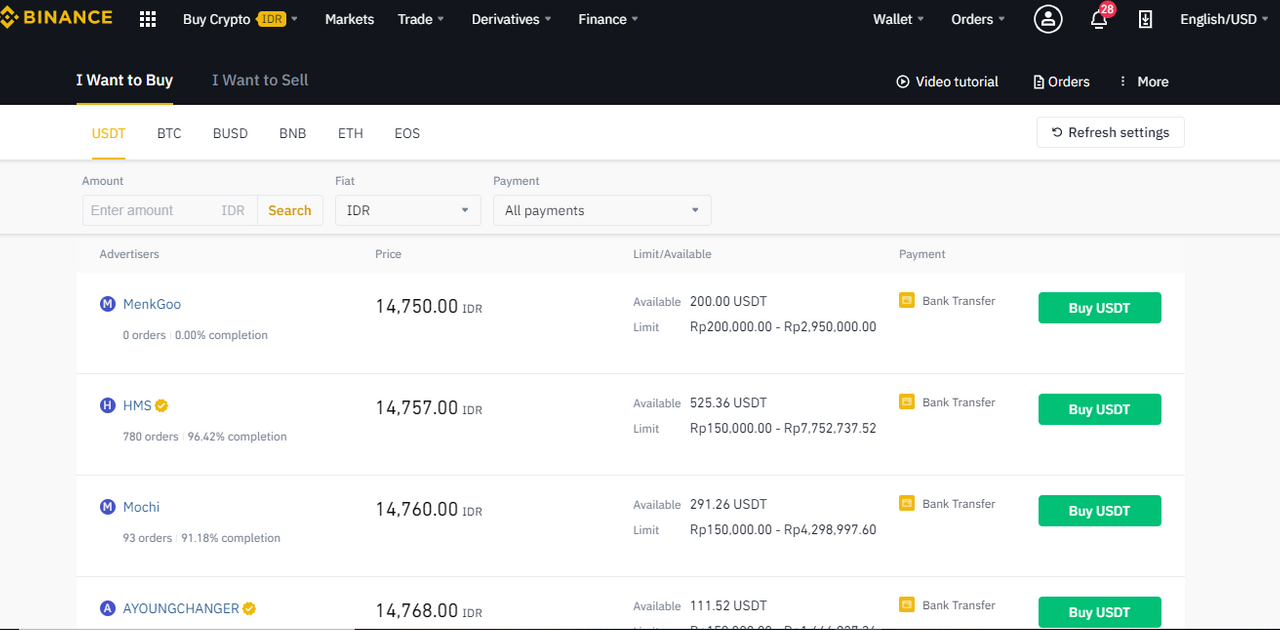Click the price 14,750.00 IDR
The image size is (1280, 630).
point(429,306)
